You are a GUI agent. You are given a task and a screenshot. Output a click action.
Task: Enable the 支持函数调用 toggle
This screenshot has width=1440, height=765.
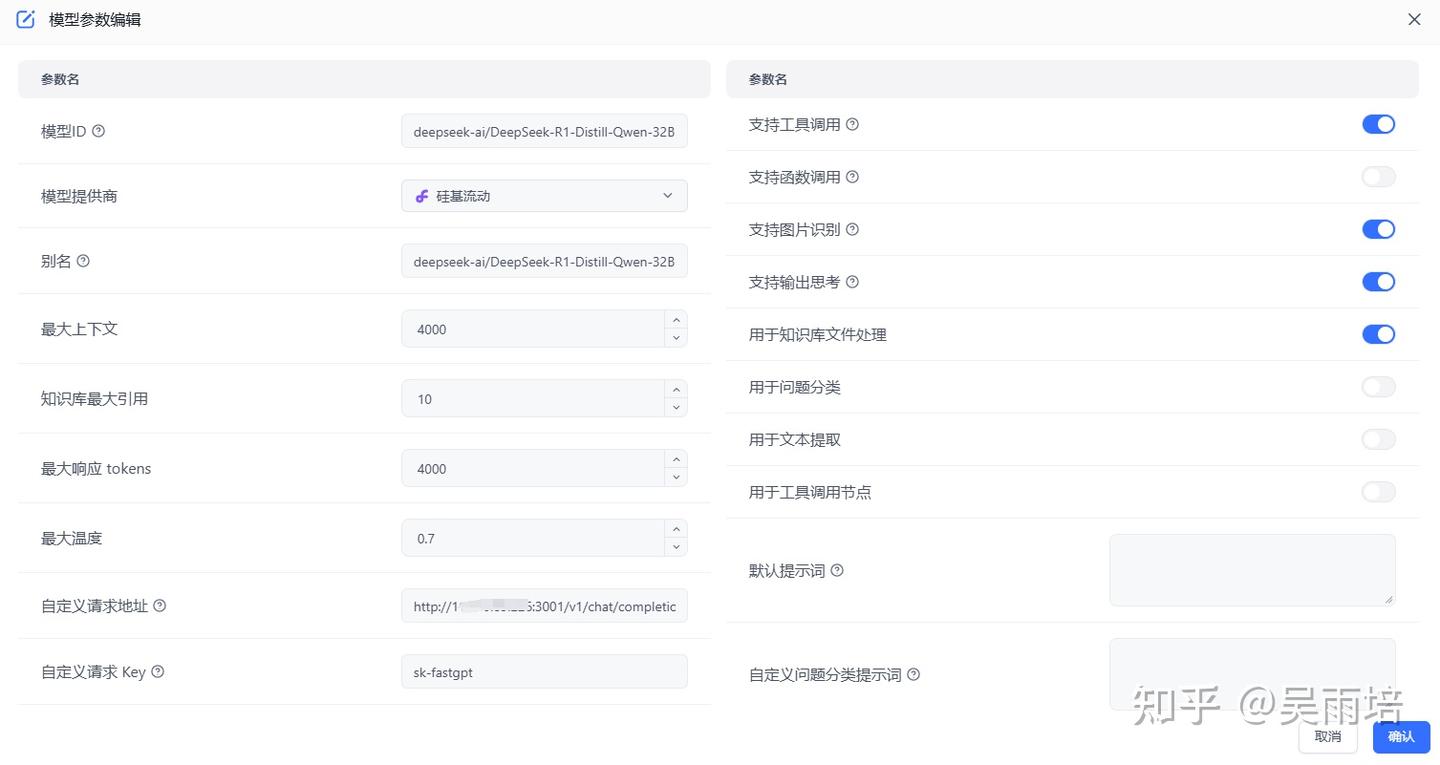click(x=1378, y=176)
